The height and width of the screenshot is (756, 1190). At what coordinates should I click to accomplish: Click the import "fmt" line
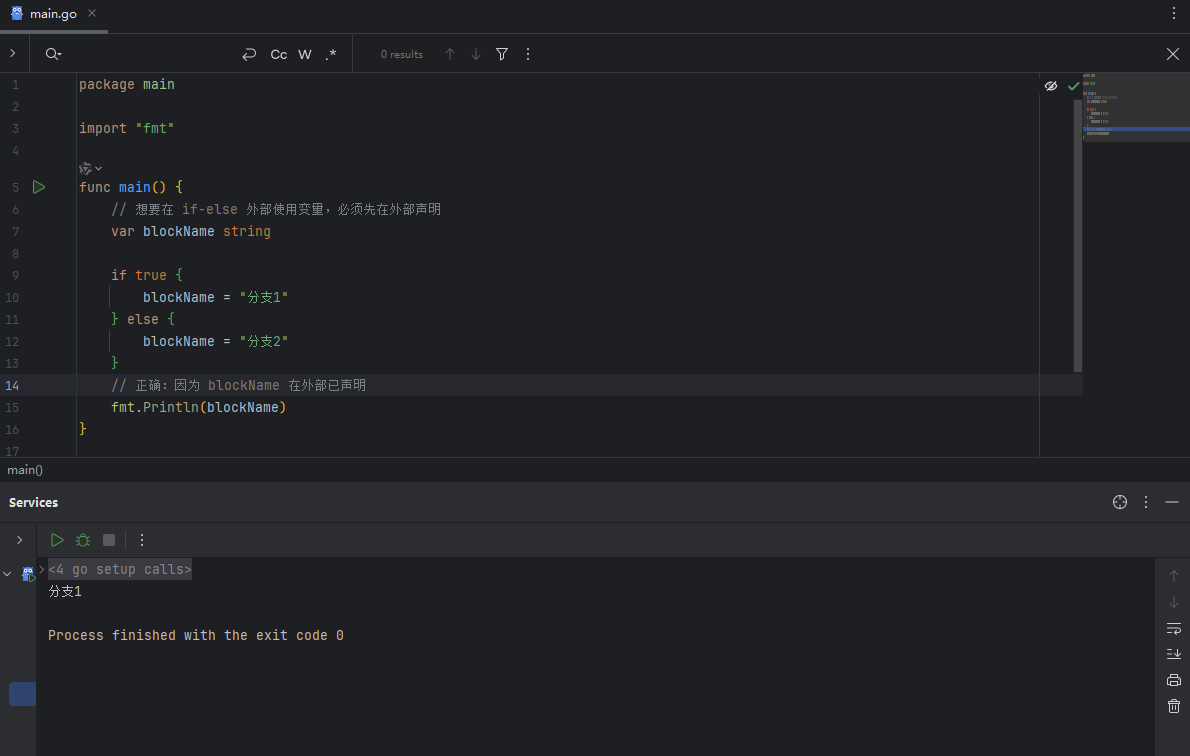tap(127, 128)
